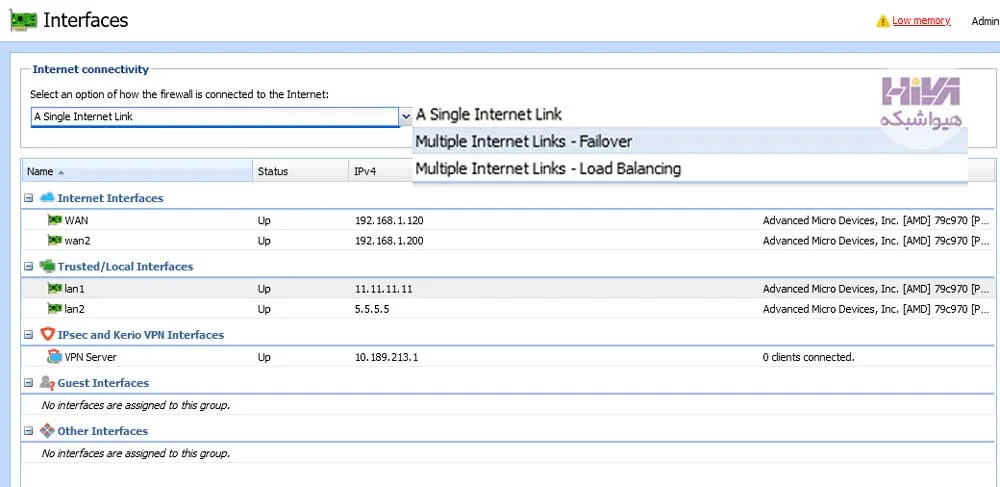The height and width of the screenshot is (487, 1000).
Task: Collapse the Other Interfaces group
Action: (28, 432)
